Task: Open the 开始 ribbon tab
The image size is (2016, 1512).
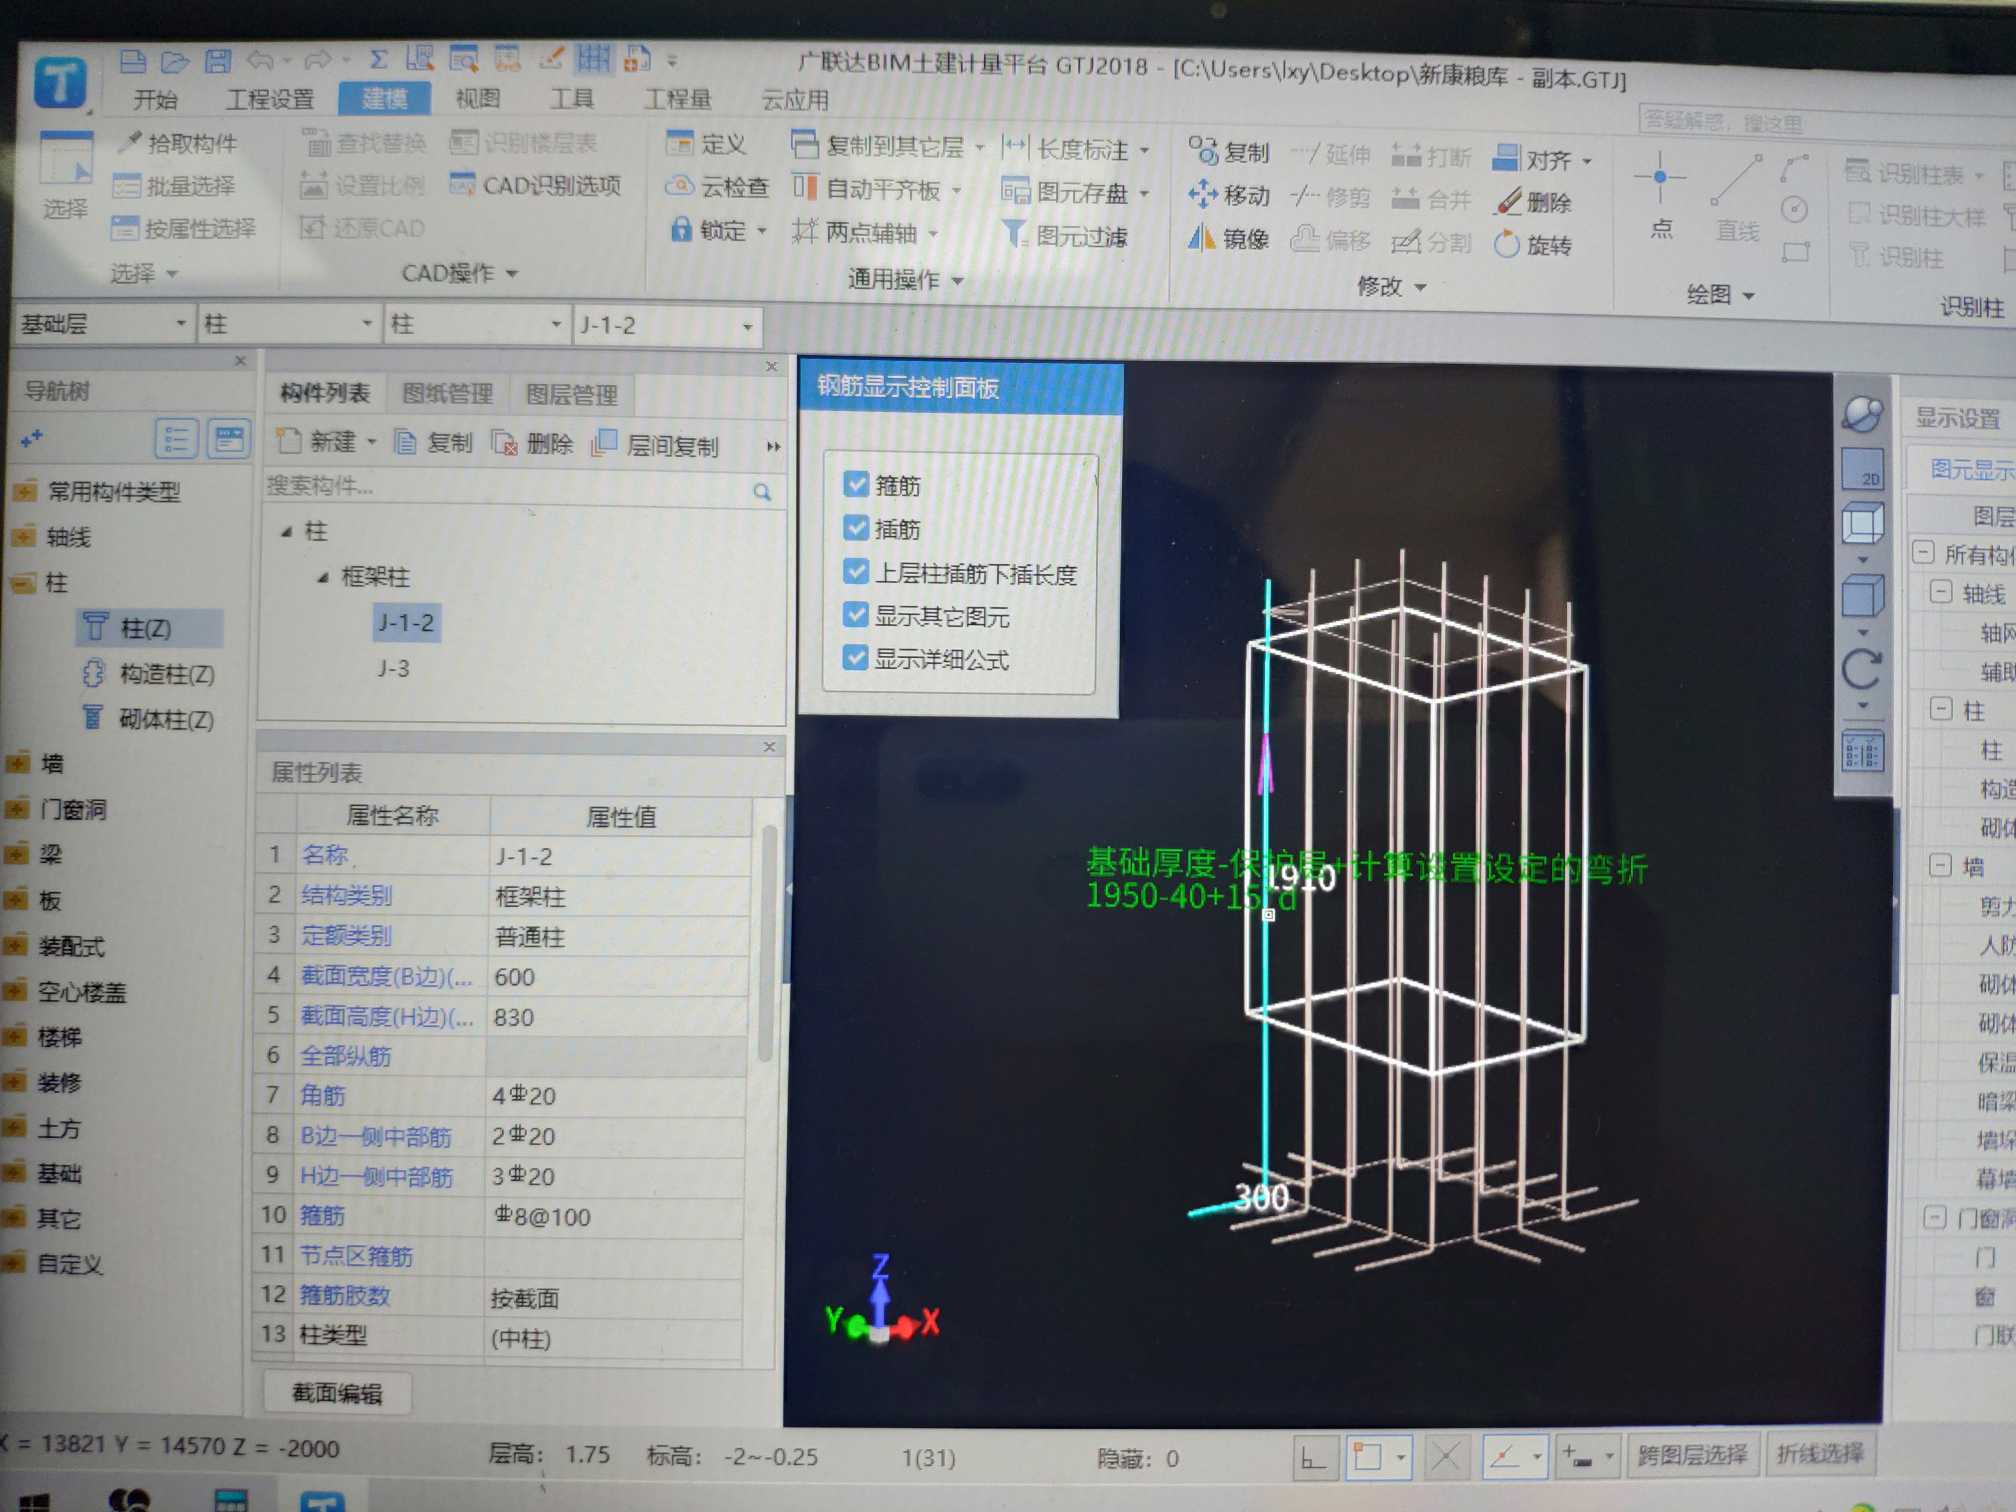Action: point(155,99)
